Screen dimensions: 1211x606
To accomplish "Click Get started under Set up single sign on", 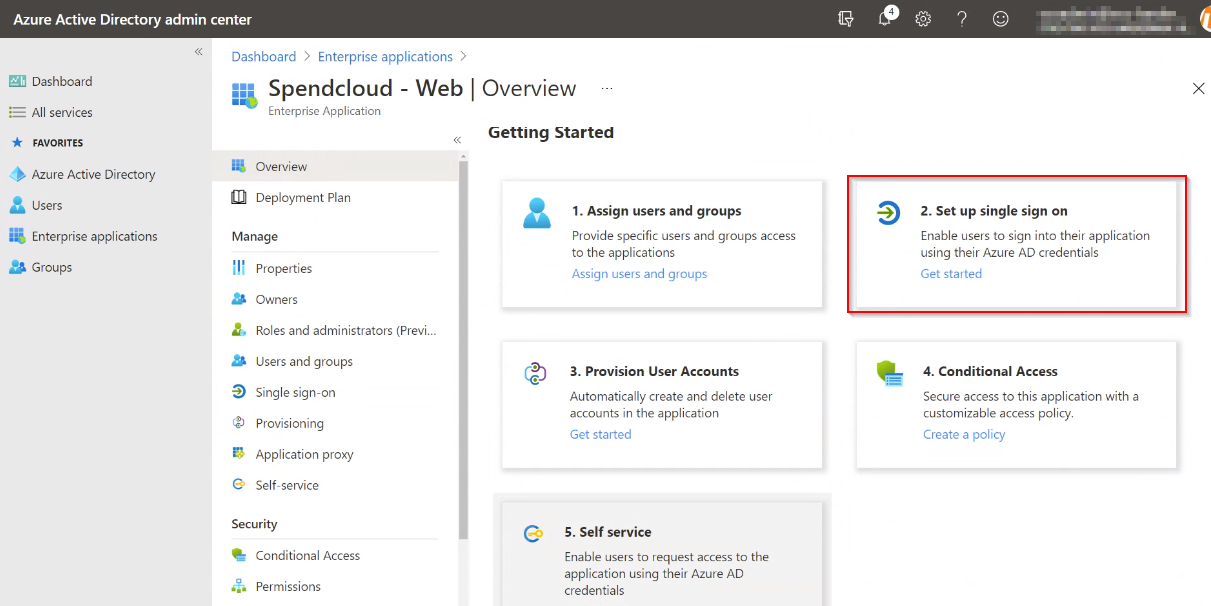I will coord(951,274).
